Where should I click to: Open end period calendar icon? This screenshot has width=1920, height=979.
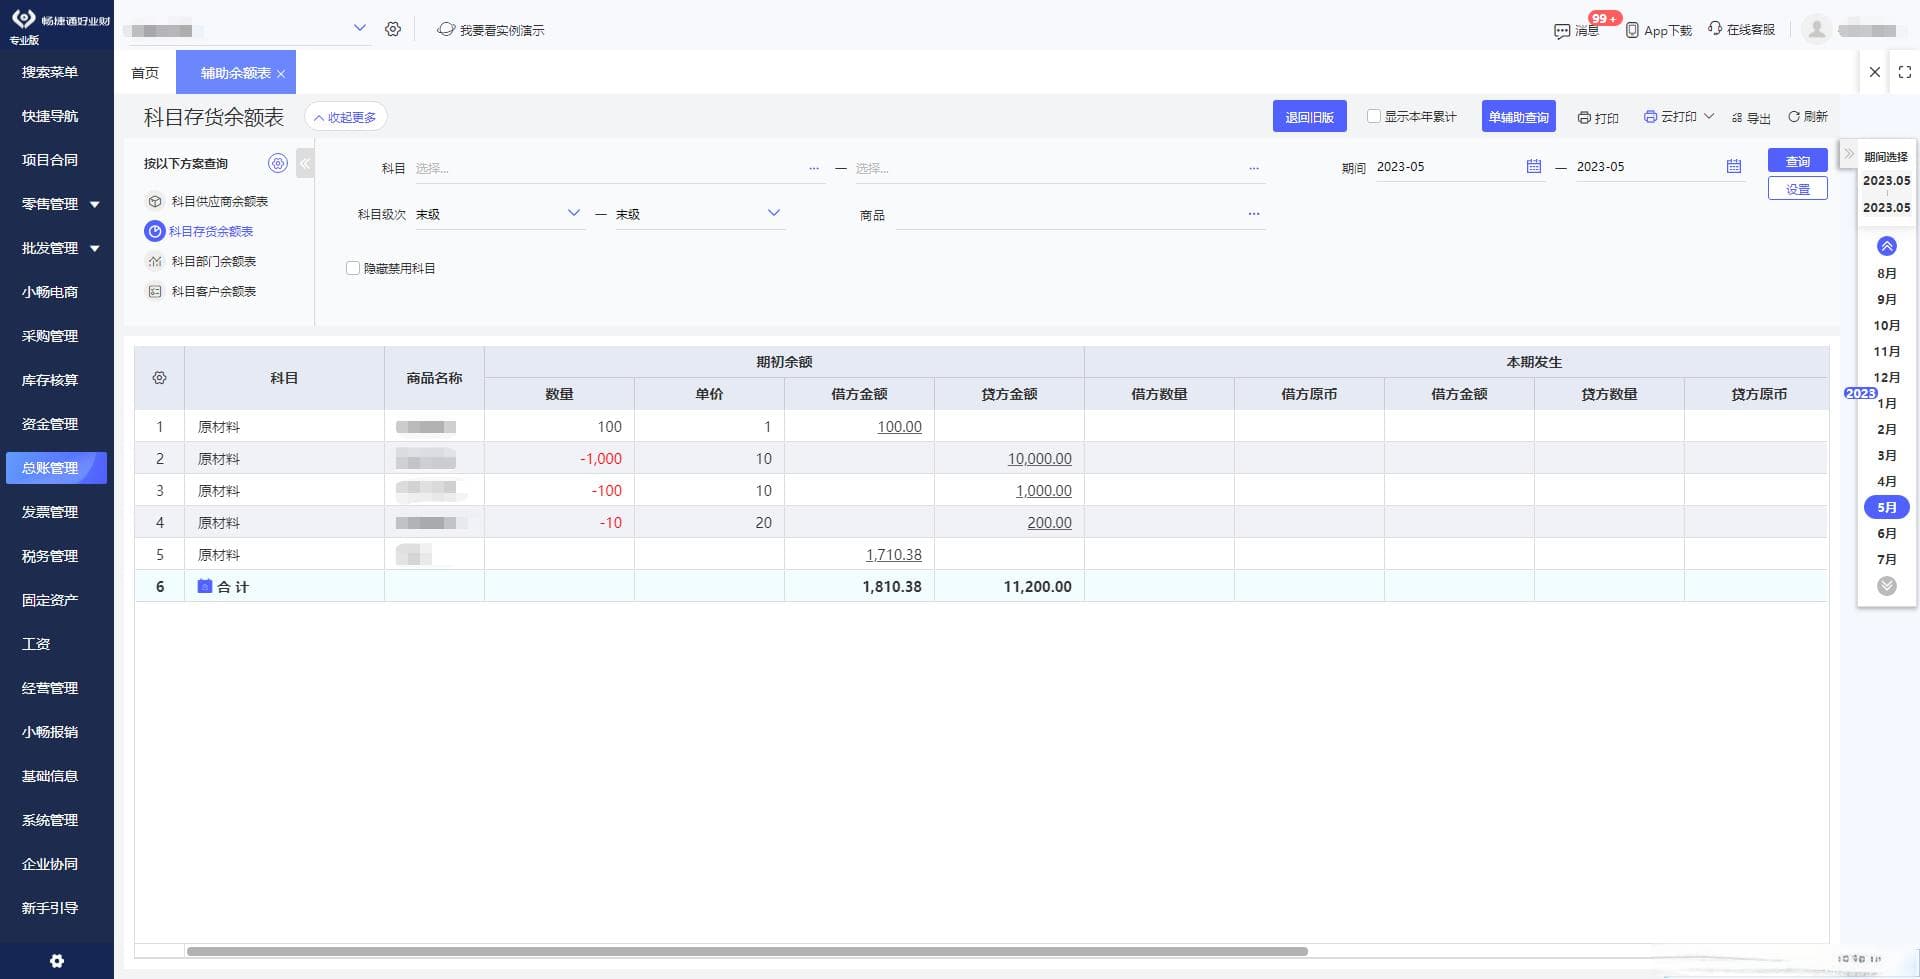[x=1734, y=166]
